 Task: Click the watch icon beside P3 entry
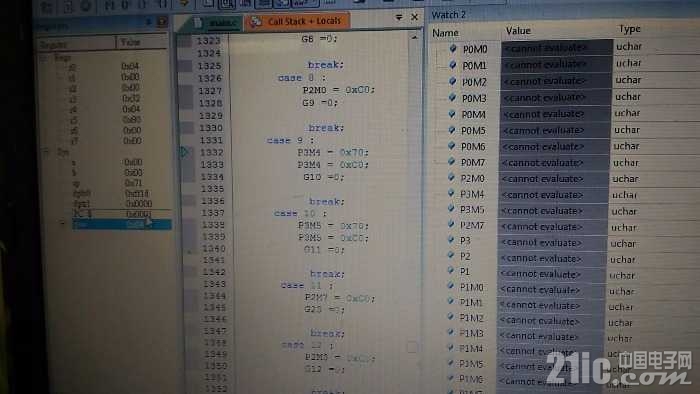pos(451,239)
